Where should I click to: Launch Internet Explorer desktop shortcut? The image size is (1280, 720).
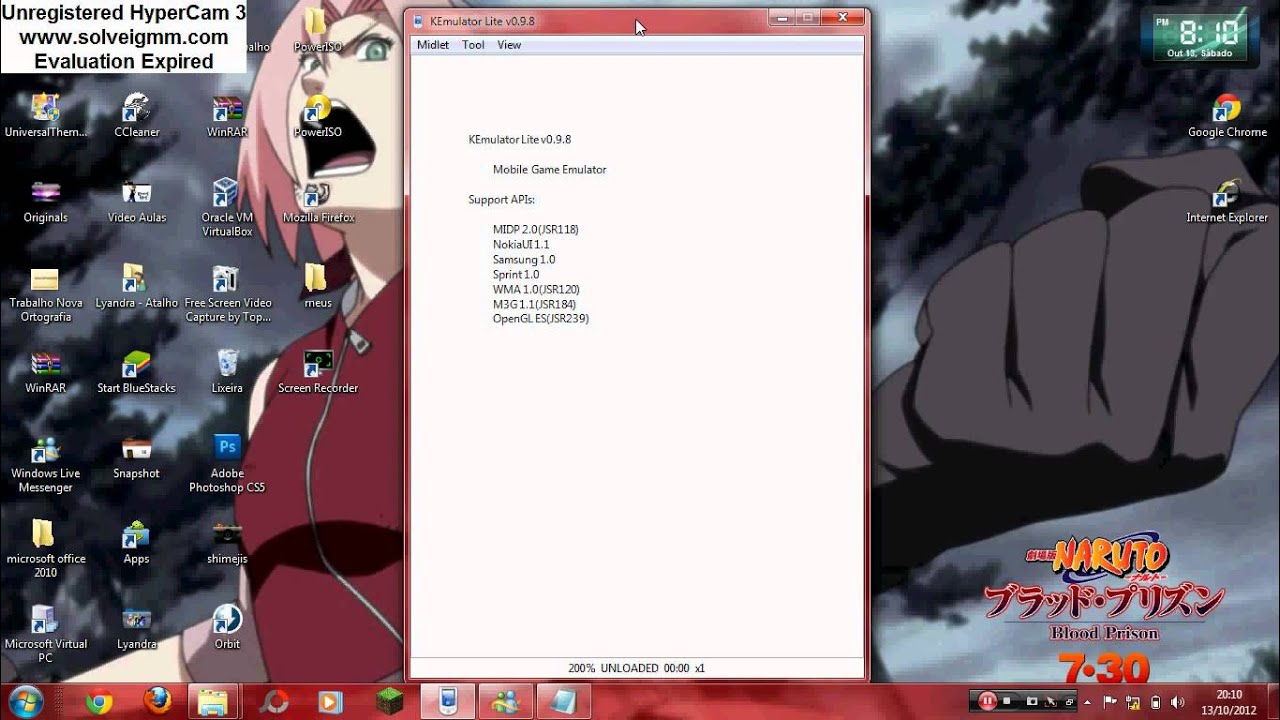(1227, 202)
